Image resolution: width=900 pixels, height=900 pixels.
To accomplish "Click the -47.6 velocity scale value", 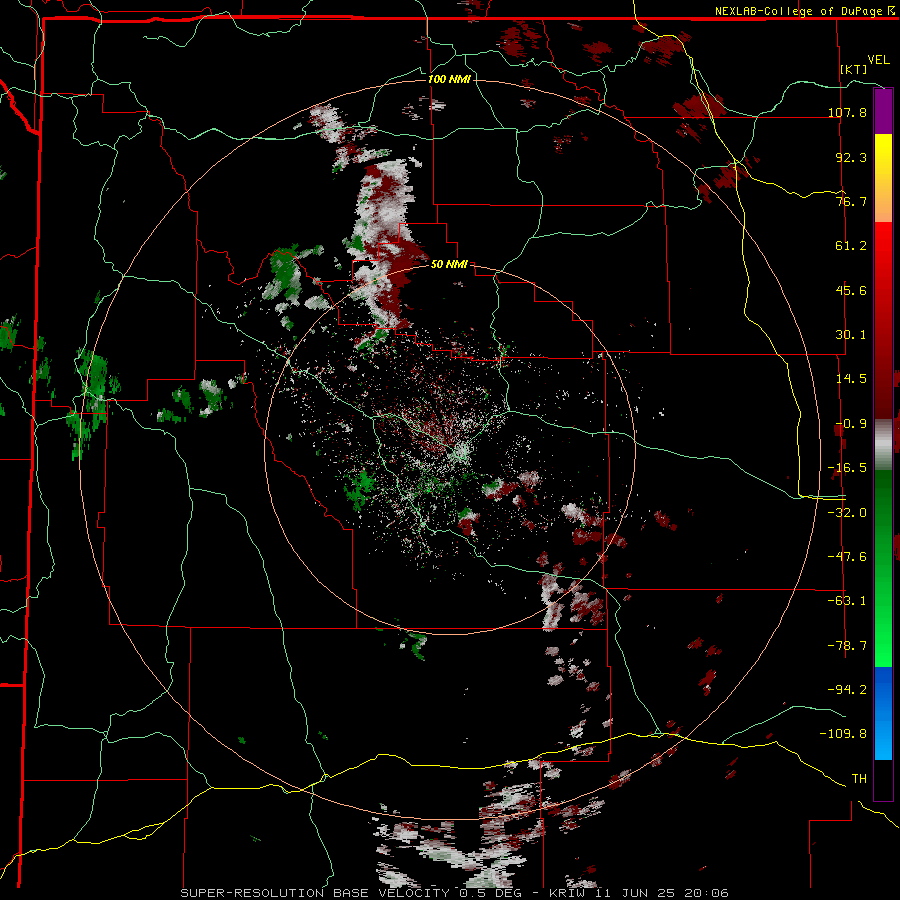I will tap(847, 557).
